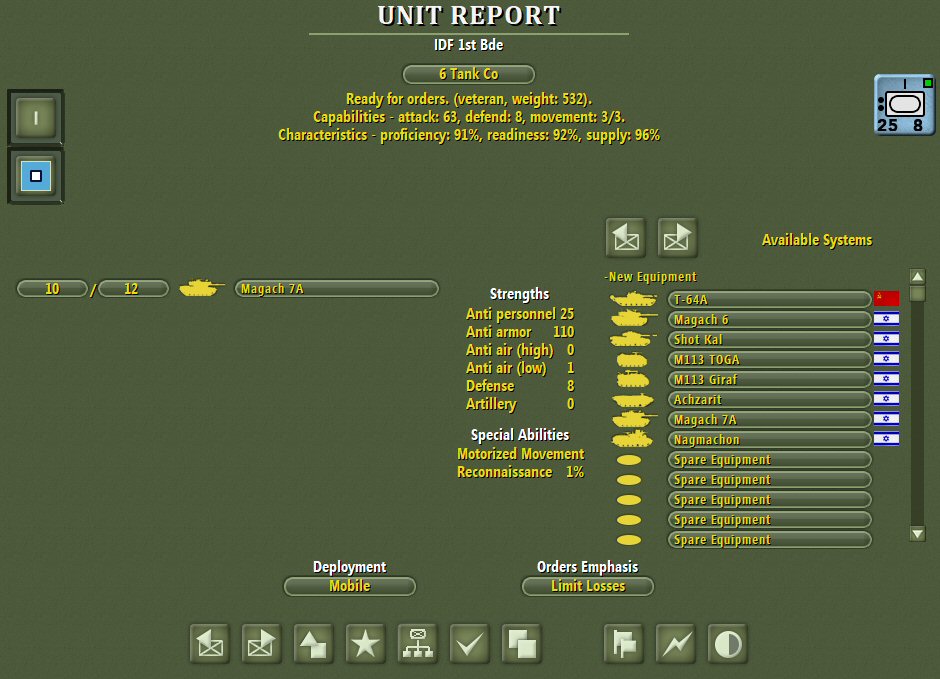This screenshot has width=940, height=679.
Task: Click the systems list scrollbar thumb
Action: tap(917, 294)
